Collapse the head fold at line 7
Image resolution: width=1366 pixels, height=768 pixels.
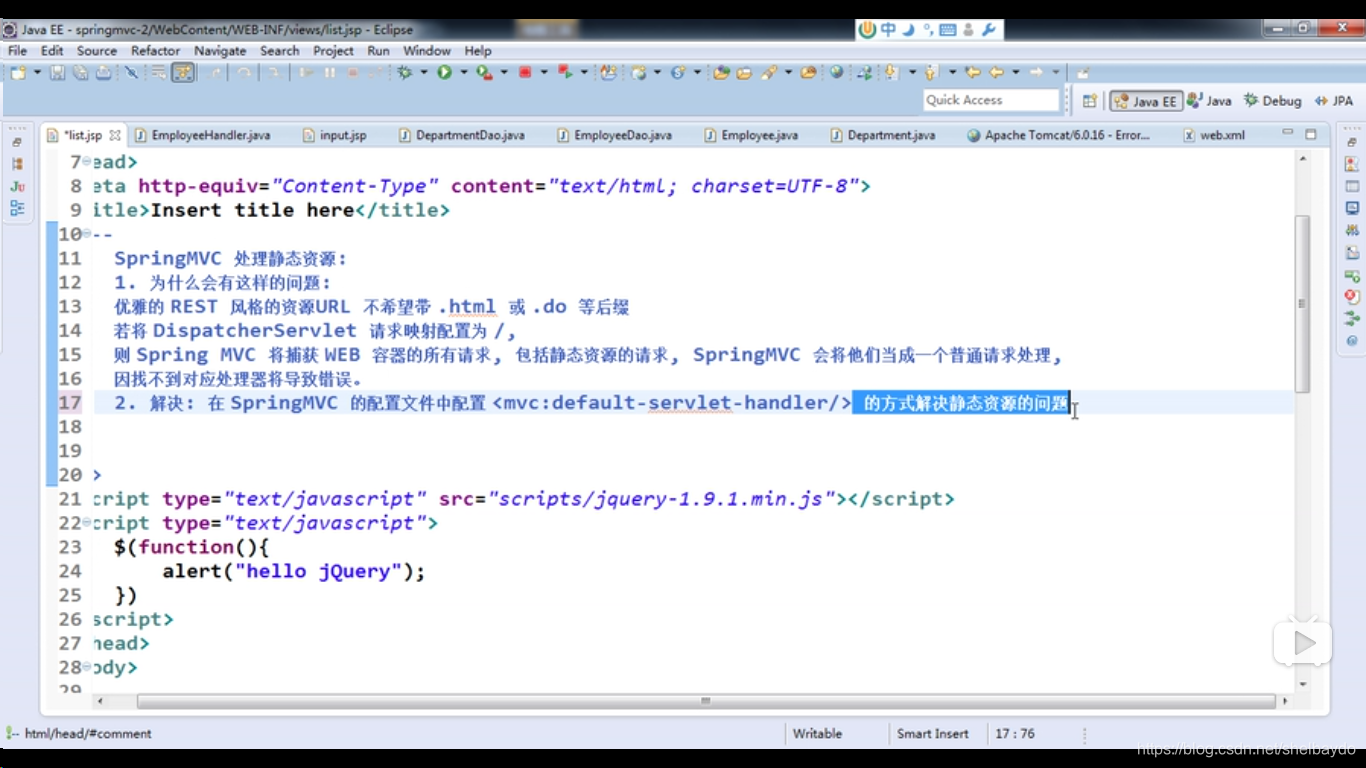pos(88,162)
